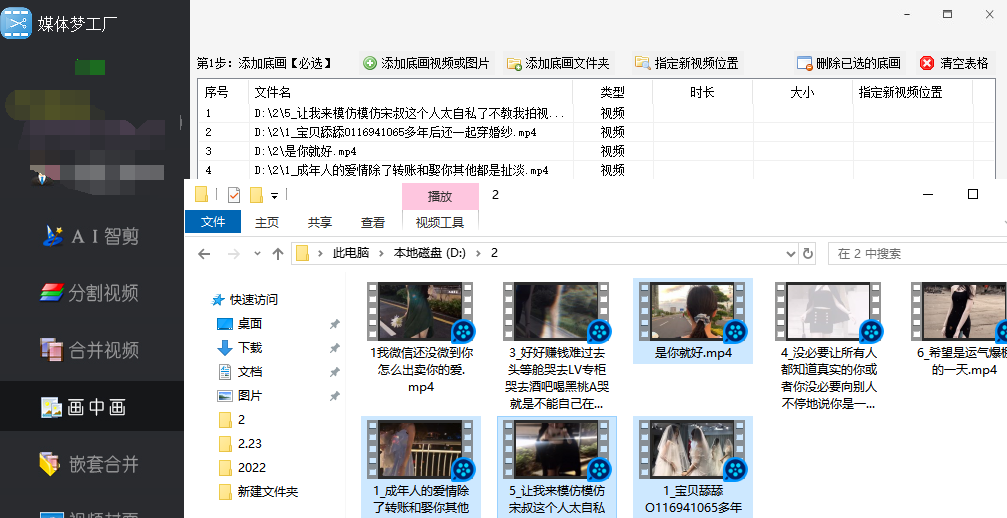This screenshot has height=518, width=1007.
Task: Click the refresh button in address bar
Action: pos(808,254)
